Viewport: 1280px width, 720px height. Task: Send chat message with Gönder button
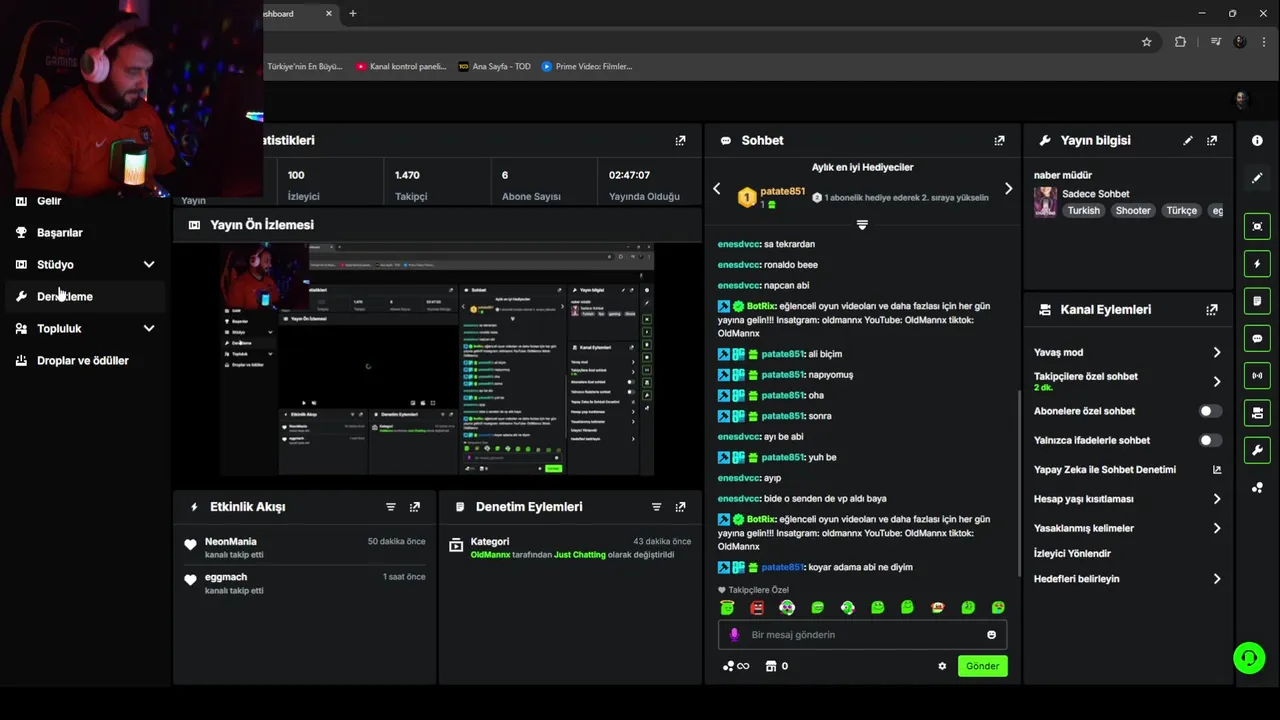click(982, 666)
